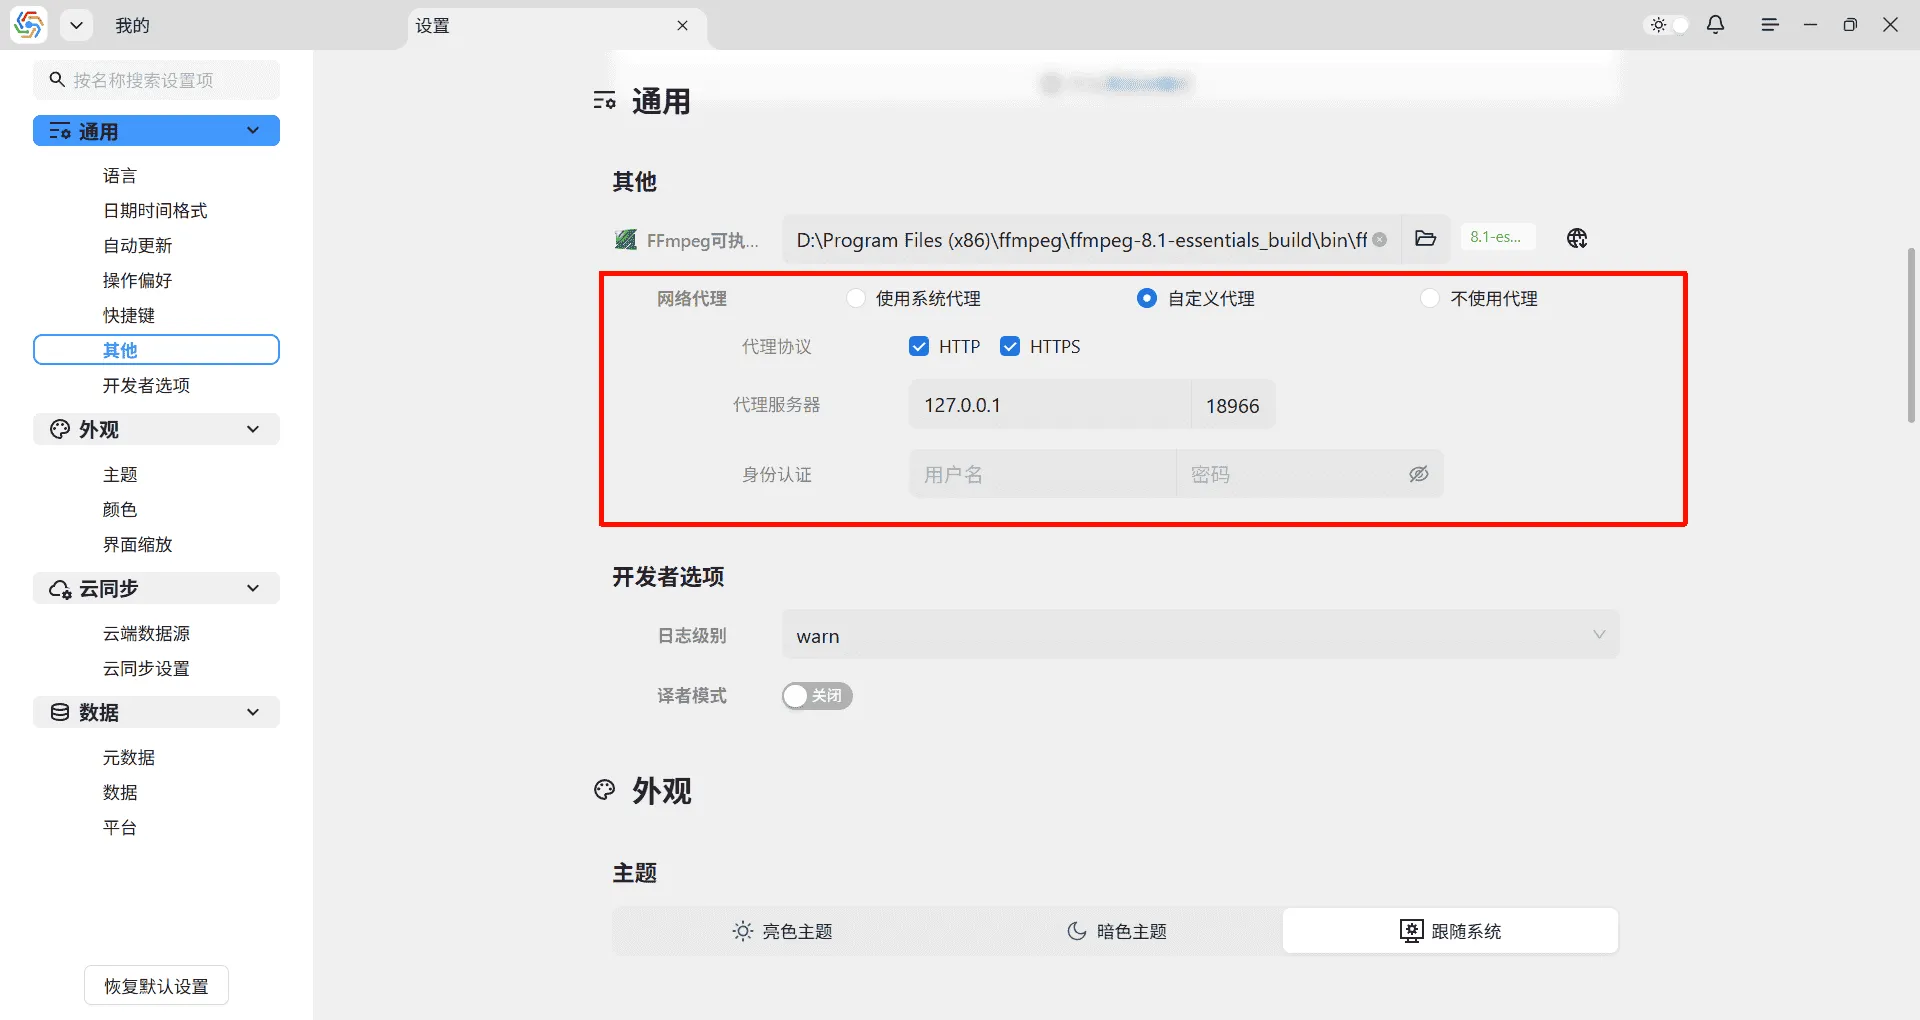Viewport: 1920px width, 1020px height.
Task: Collapse the 数据 sidebar section
Action: click(x=253, y=712)
